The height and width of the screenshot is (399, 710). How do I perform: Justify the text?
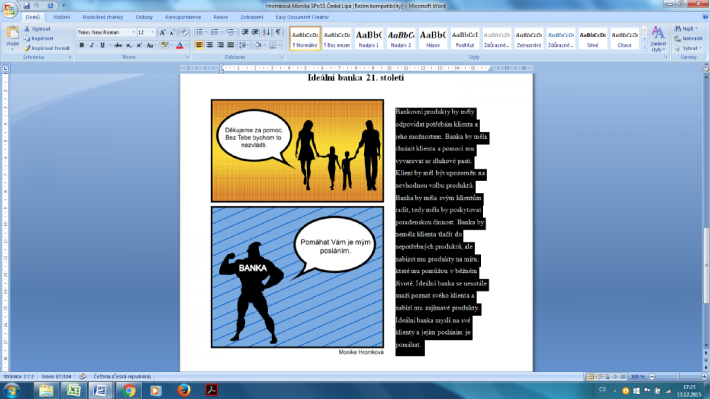[230, 45]
